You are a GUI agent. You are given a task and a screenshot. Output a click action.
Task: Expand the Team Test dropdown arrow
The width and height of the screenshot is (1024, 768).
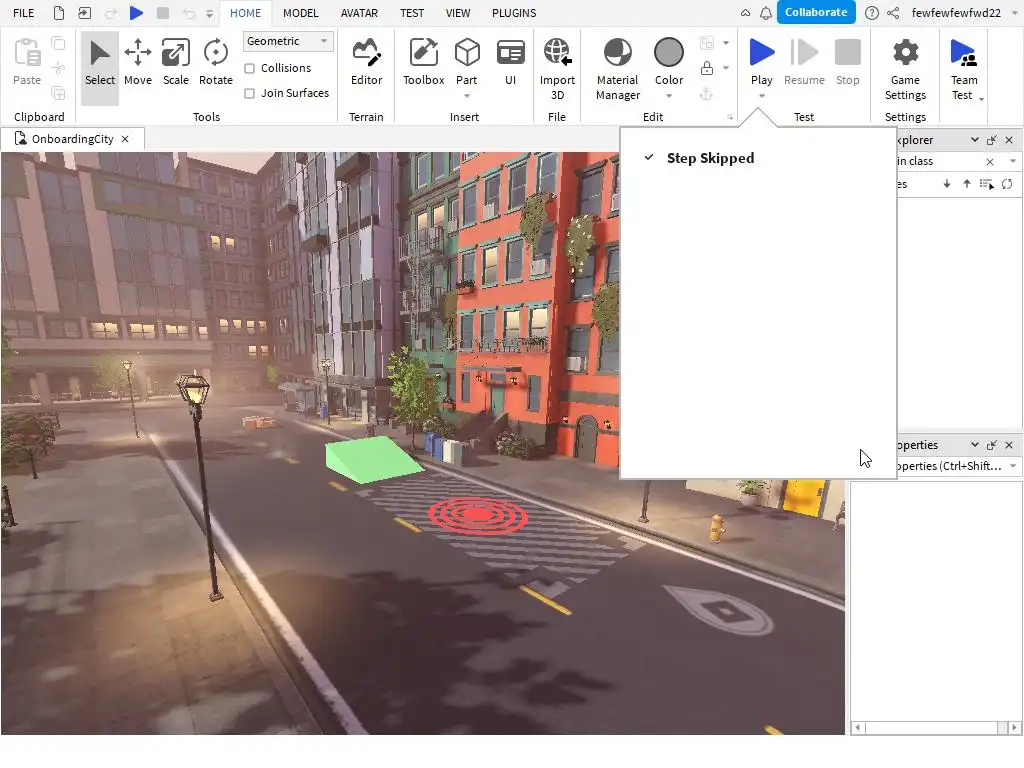[982, 99]
